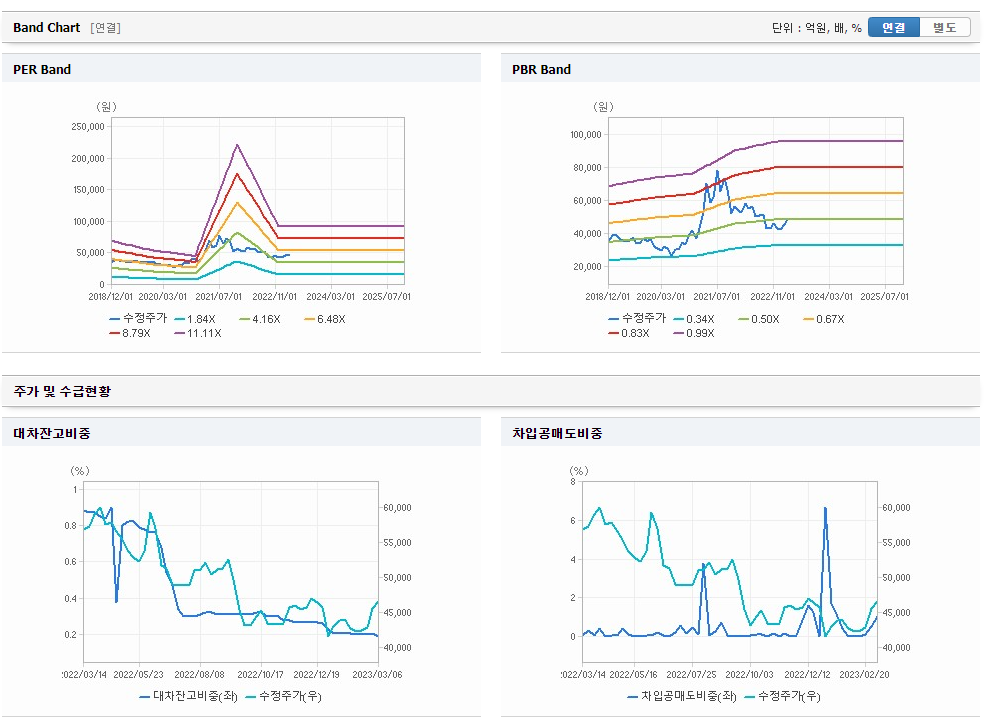Toggle the 차입공매도비중(좌) legend entry
This screenshot has width=993, height=723.
(x=682, y=696)
